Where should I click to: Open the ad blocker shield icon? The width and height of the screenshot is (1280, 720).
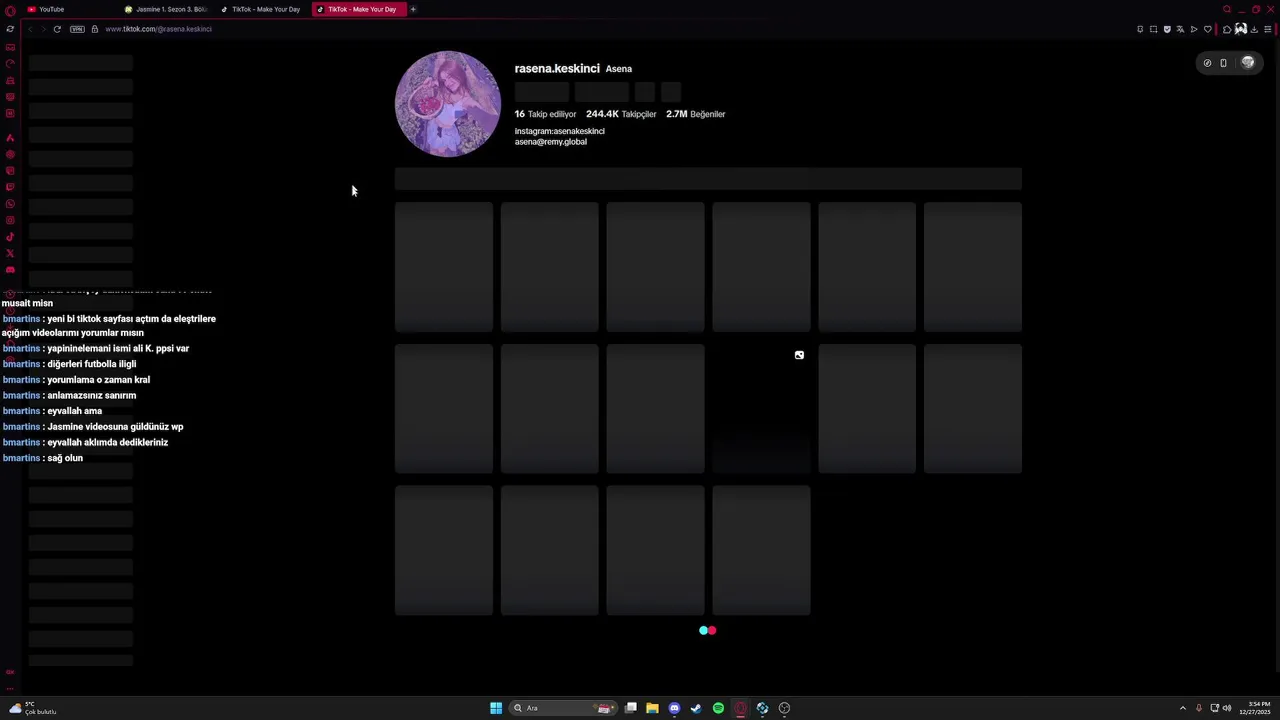tap(1167, 29)
